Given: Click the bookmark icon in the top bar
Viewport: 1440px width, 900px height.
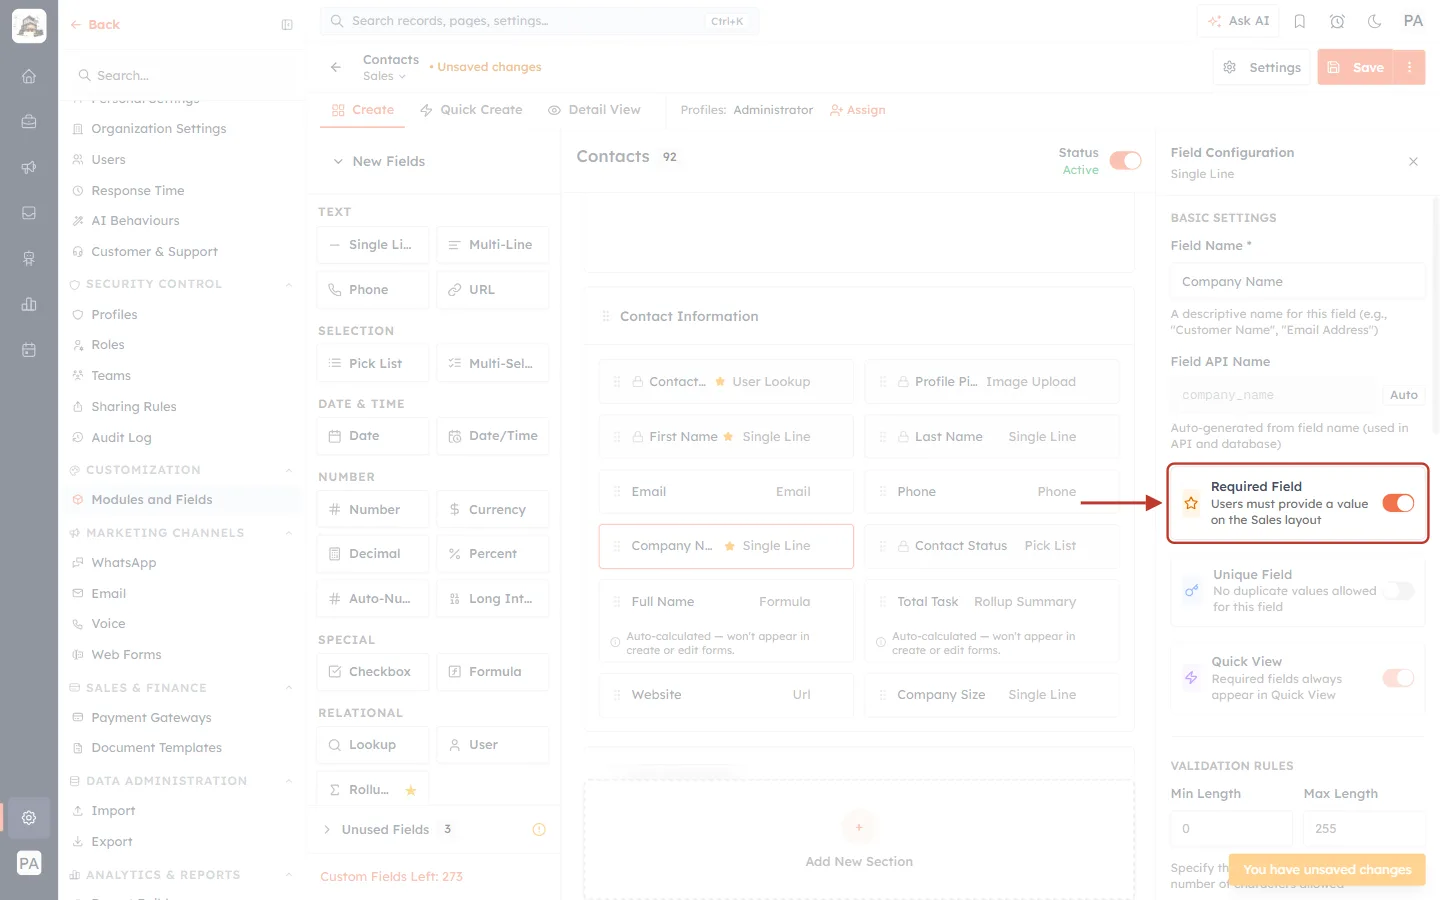Looking at the screenshot, I should click(1300, 21).
